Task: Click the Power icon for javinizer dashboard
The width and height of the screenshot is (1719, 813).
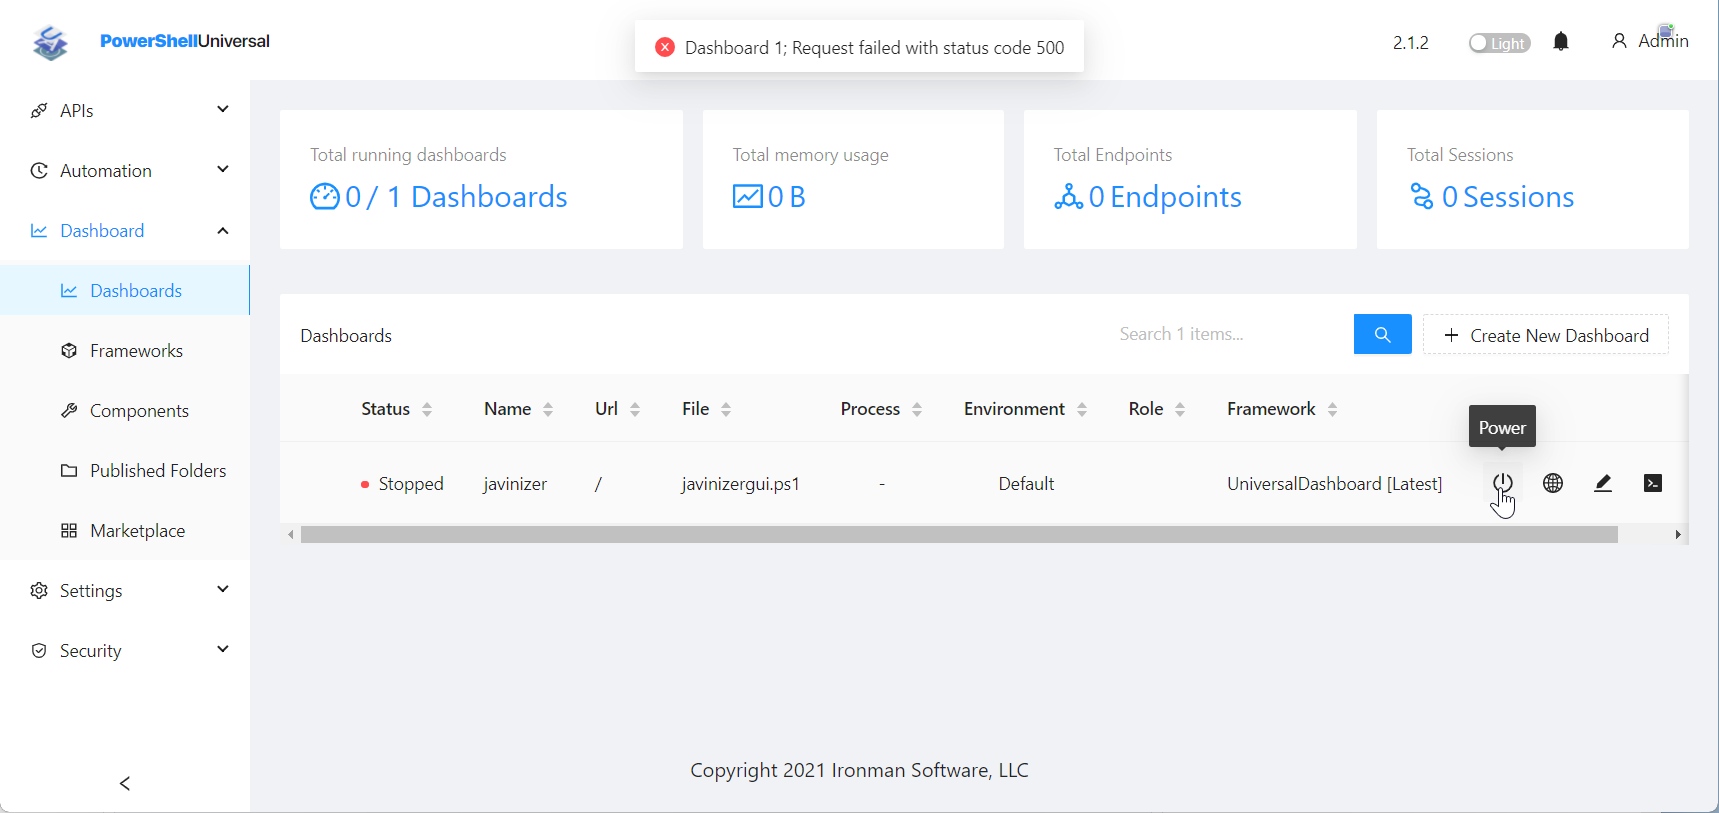Action: (x=1502, y=483)
